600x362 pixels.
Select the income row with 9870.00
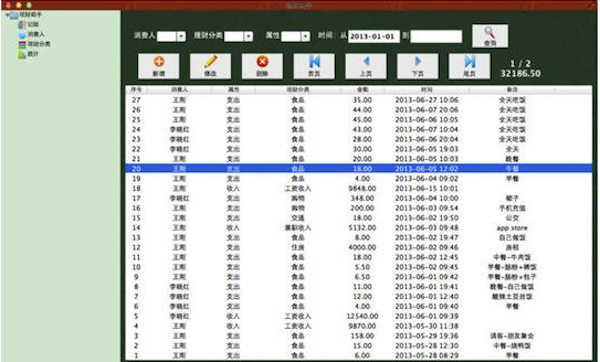tap(359, 326)
